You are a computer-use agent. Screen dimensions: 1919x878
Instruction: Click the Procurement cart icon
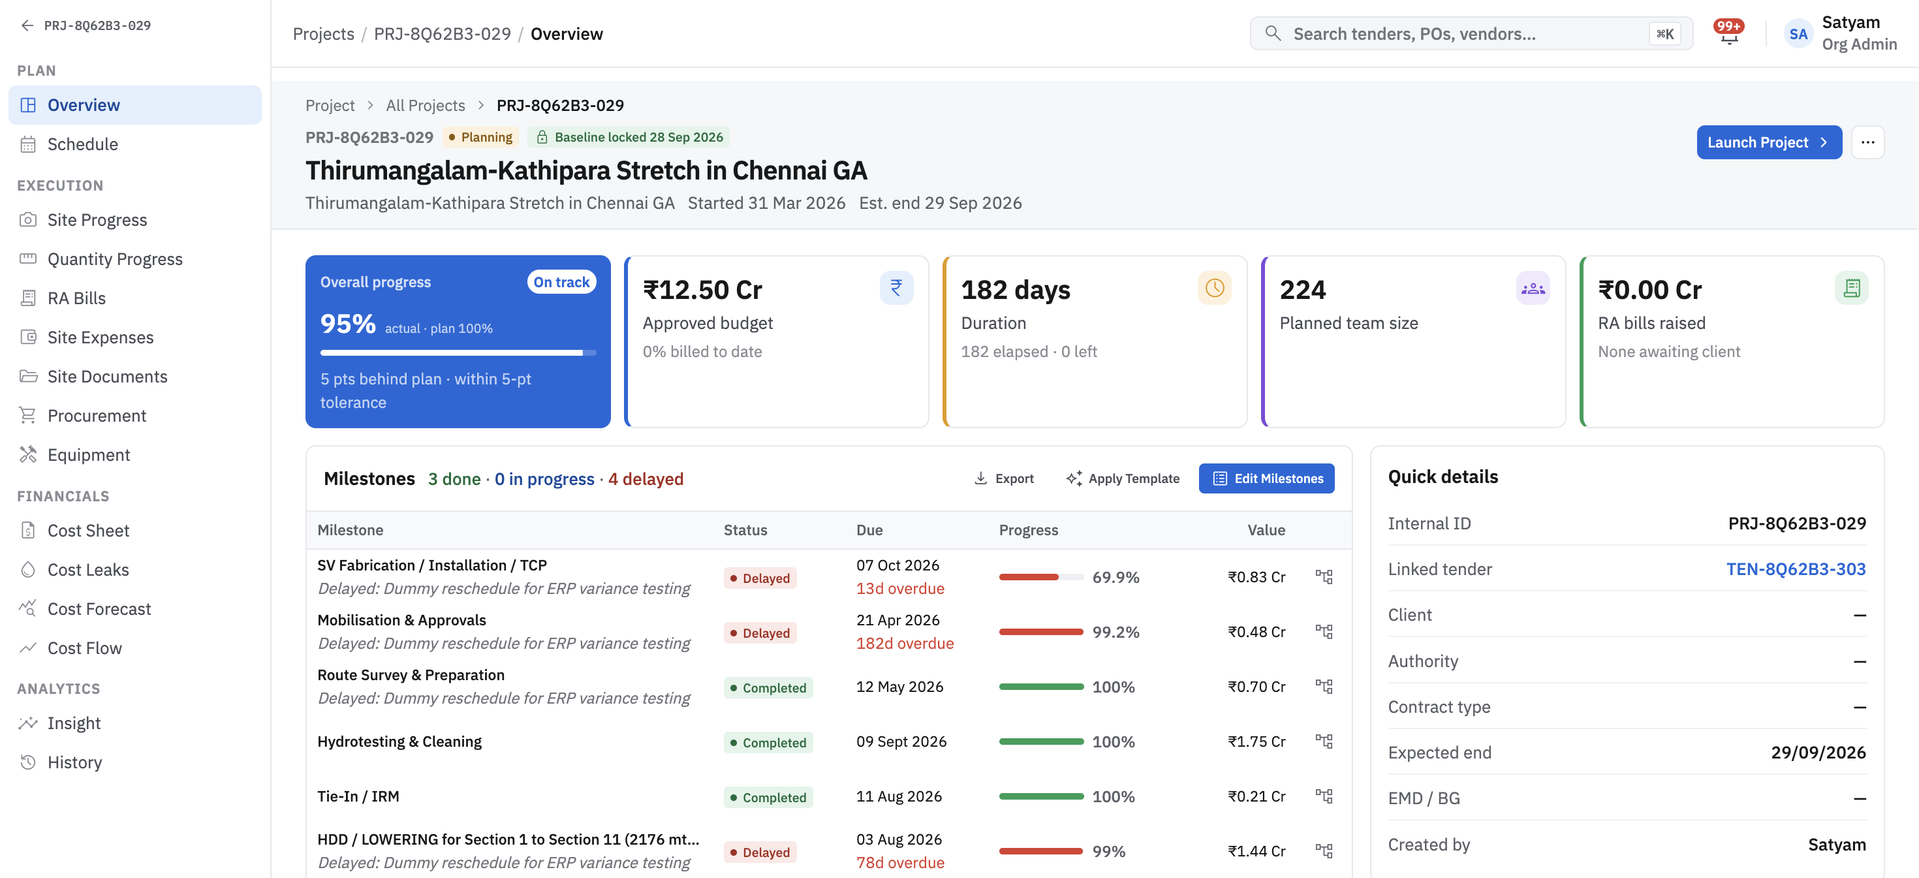[x=28, y=415]
